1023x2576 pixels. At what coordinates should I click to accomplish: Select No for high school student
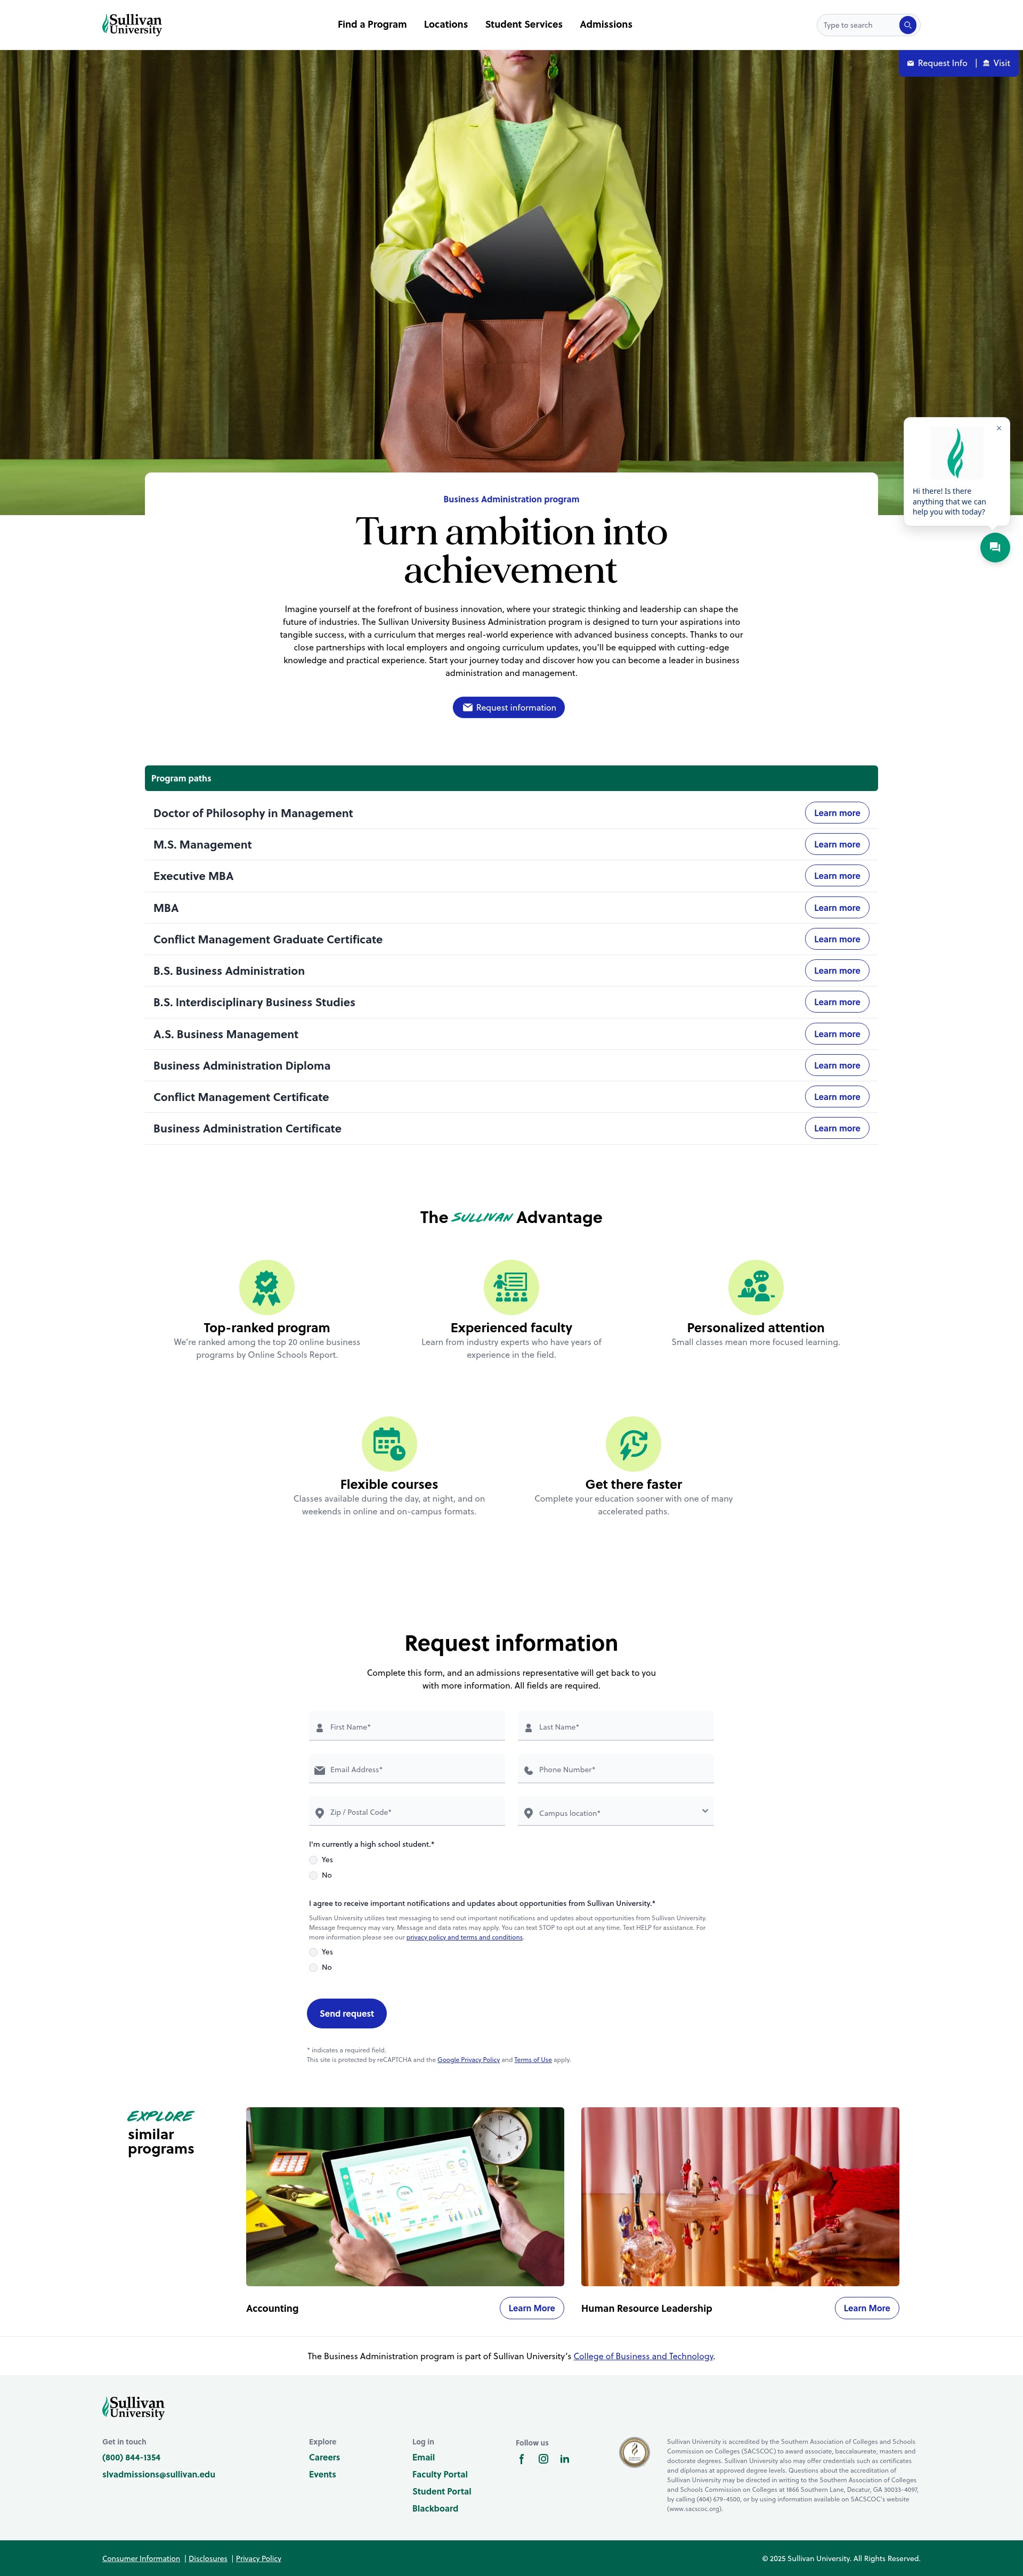(x=313, y=1875)
